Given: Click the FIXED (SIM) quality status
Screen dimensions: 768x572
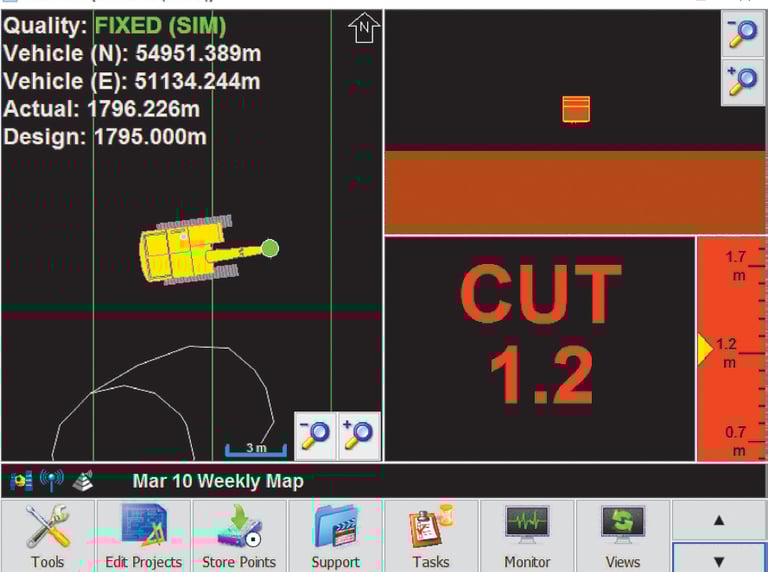Looking at the screenshot, I should coord(160,26).
